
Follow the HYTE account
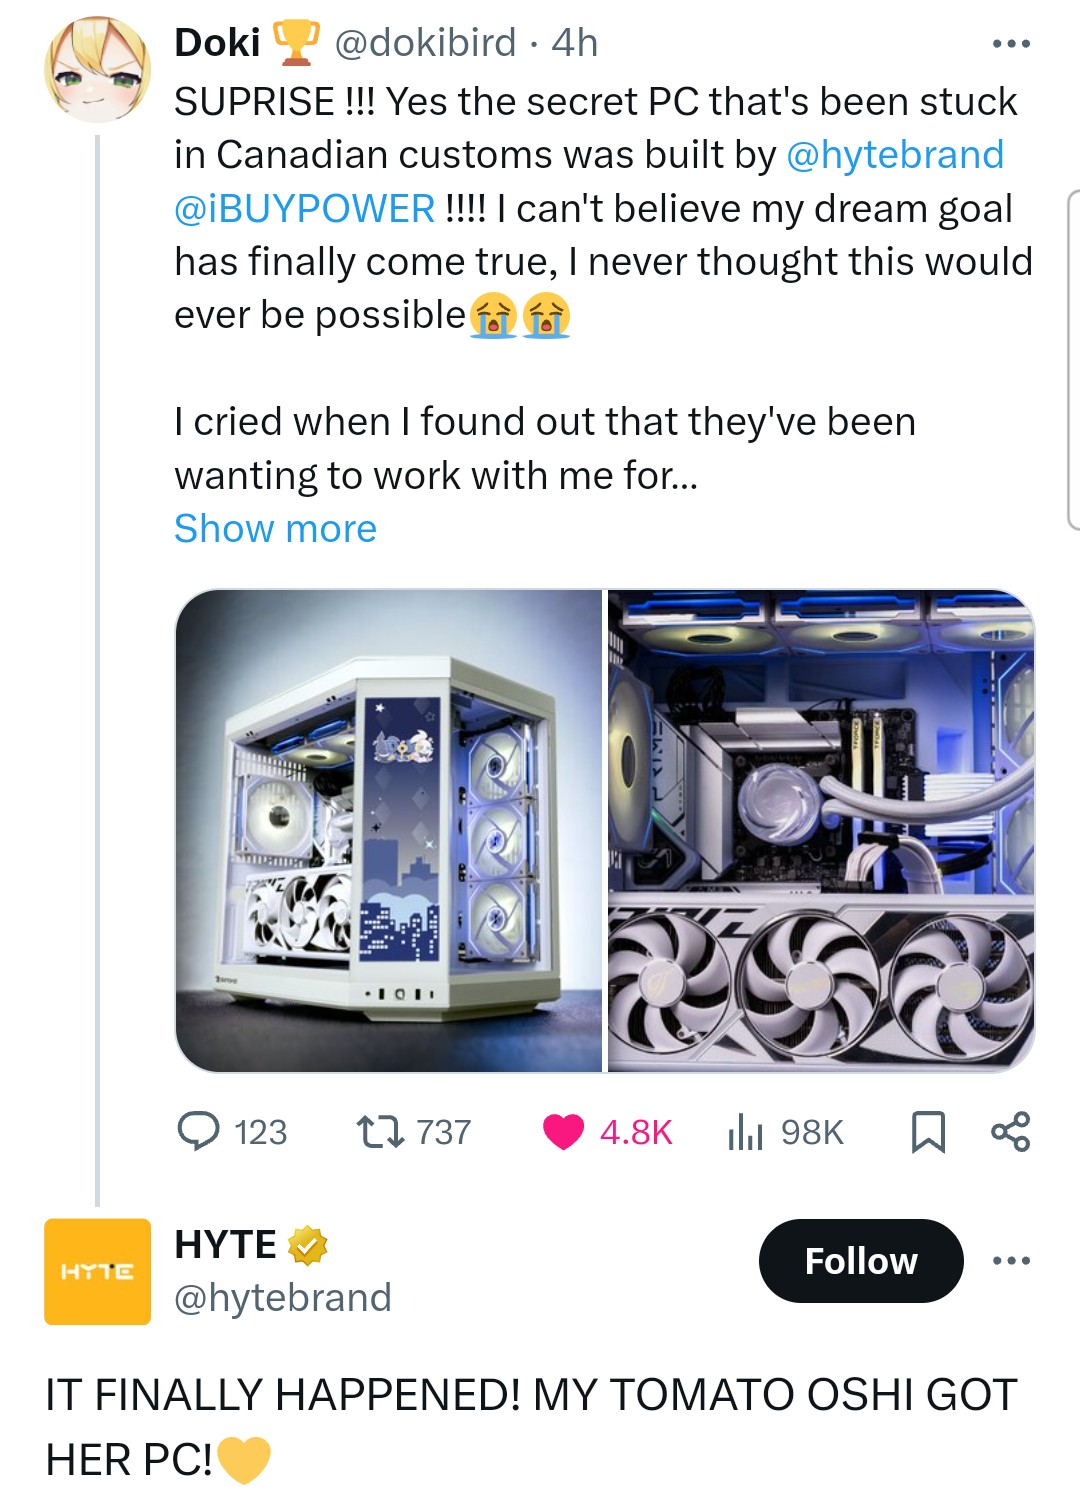861,1260
